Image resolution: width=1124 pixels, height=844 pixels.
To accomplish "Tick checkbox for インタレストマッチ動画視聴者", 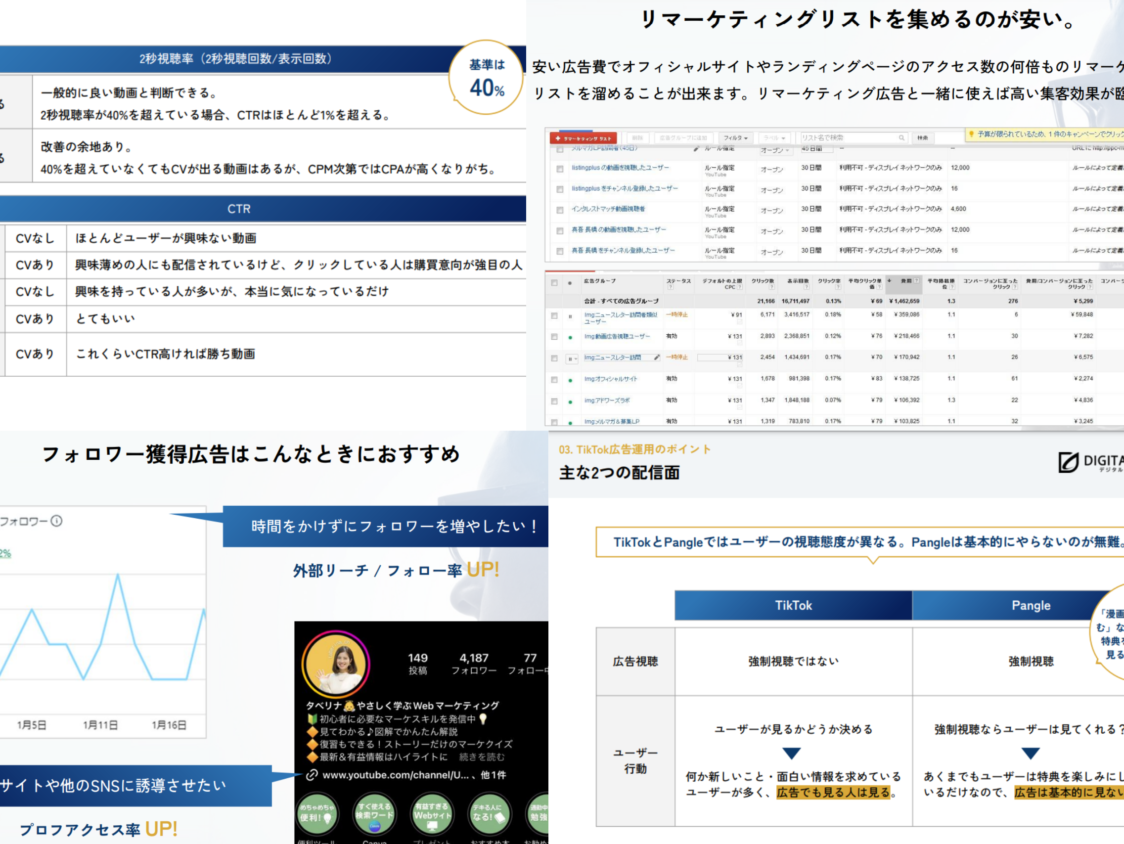I will pos(560,210).
